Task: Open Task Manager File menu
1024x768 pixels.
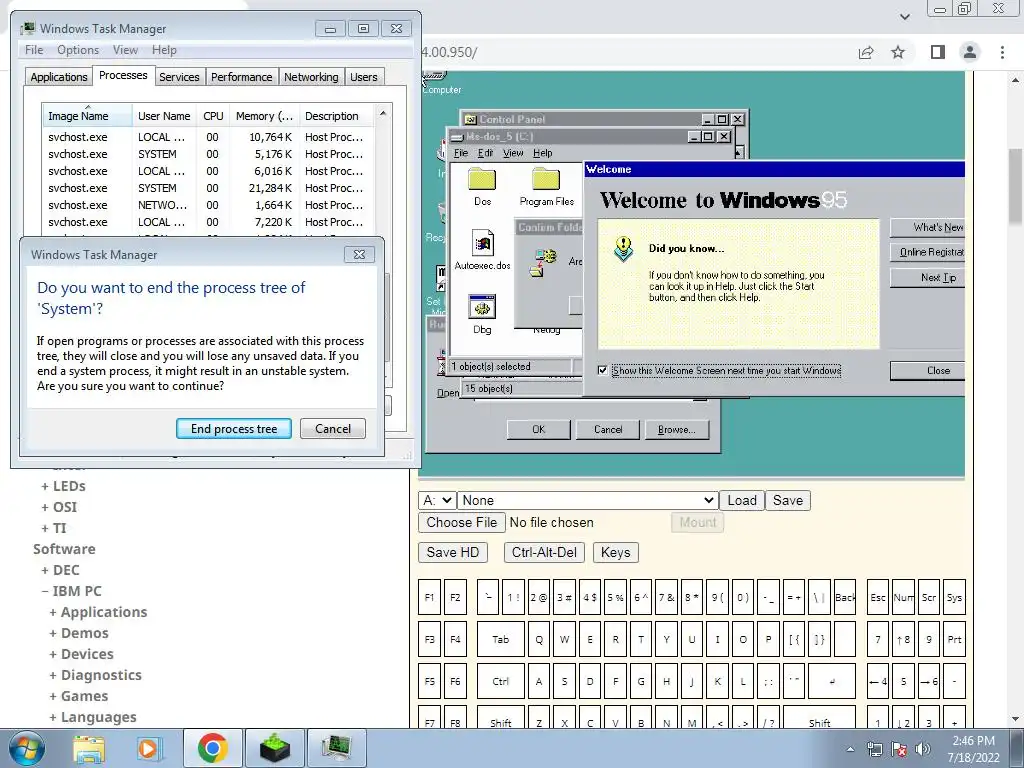Action: point(34,50)
